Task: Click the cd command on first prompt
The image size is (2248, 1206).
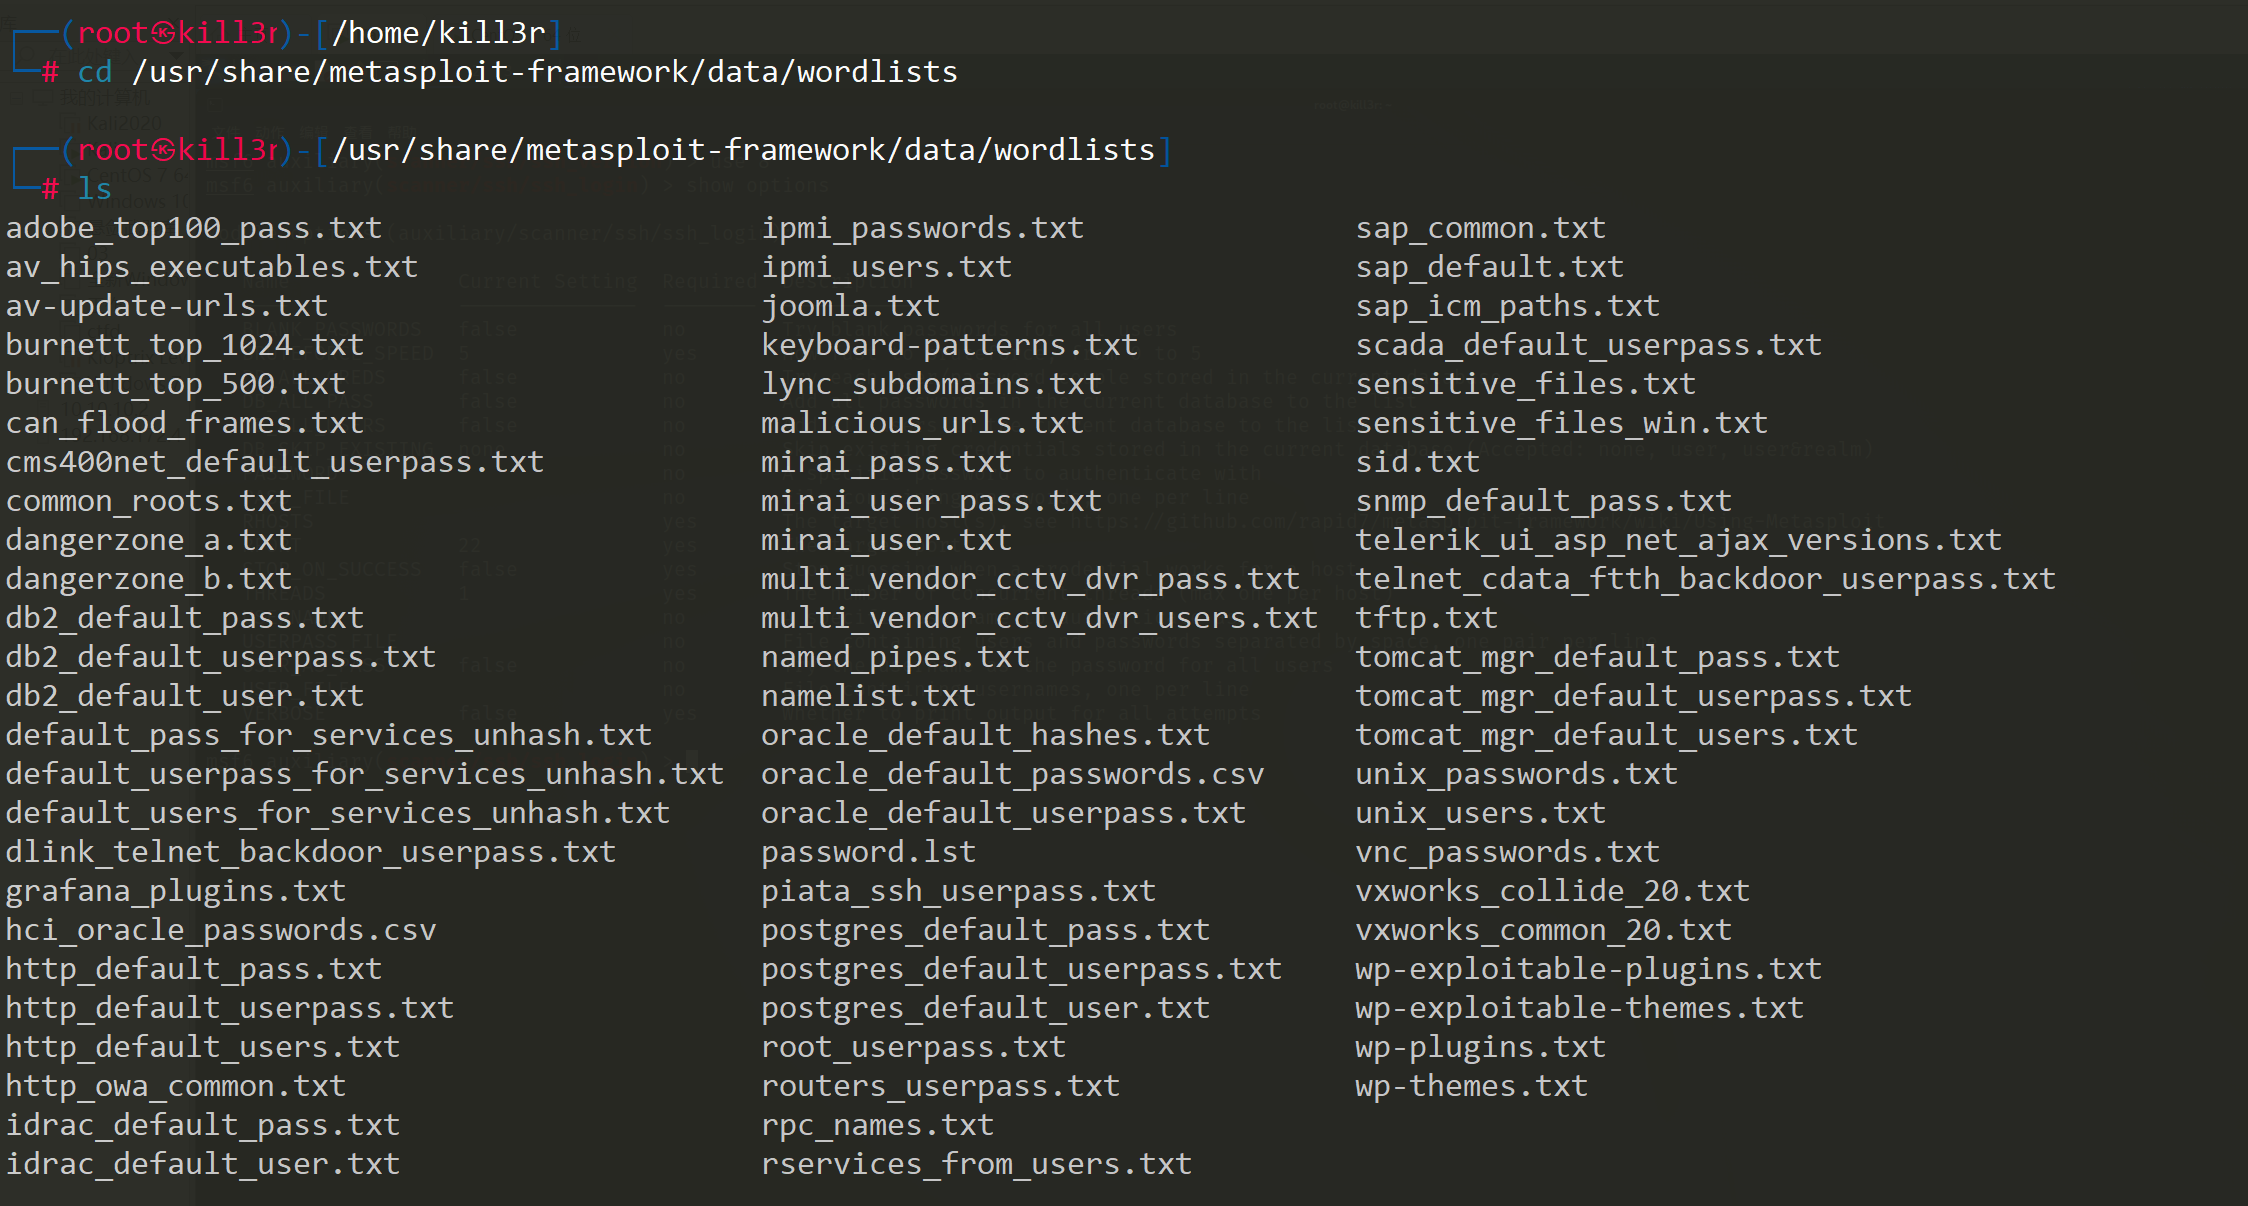Action: click(95, 72)
